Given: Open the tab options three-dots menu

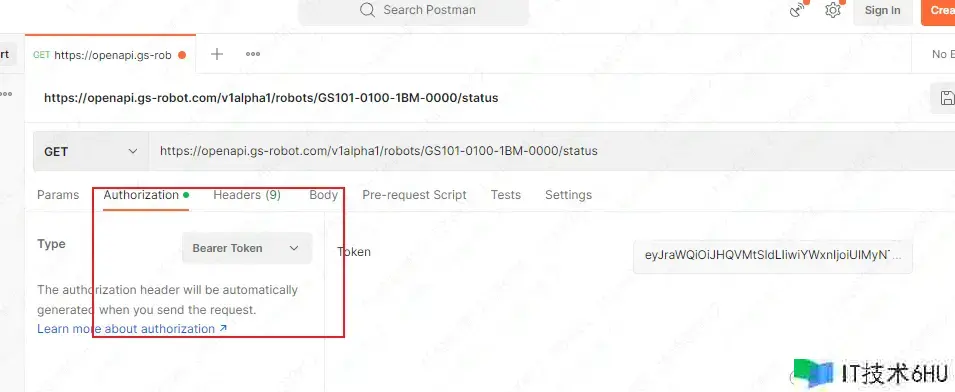Looking at the screenshot, I should click(253, 54).
